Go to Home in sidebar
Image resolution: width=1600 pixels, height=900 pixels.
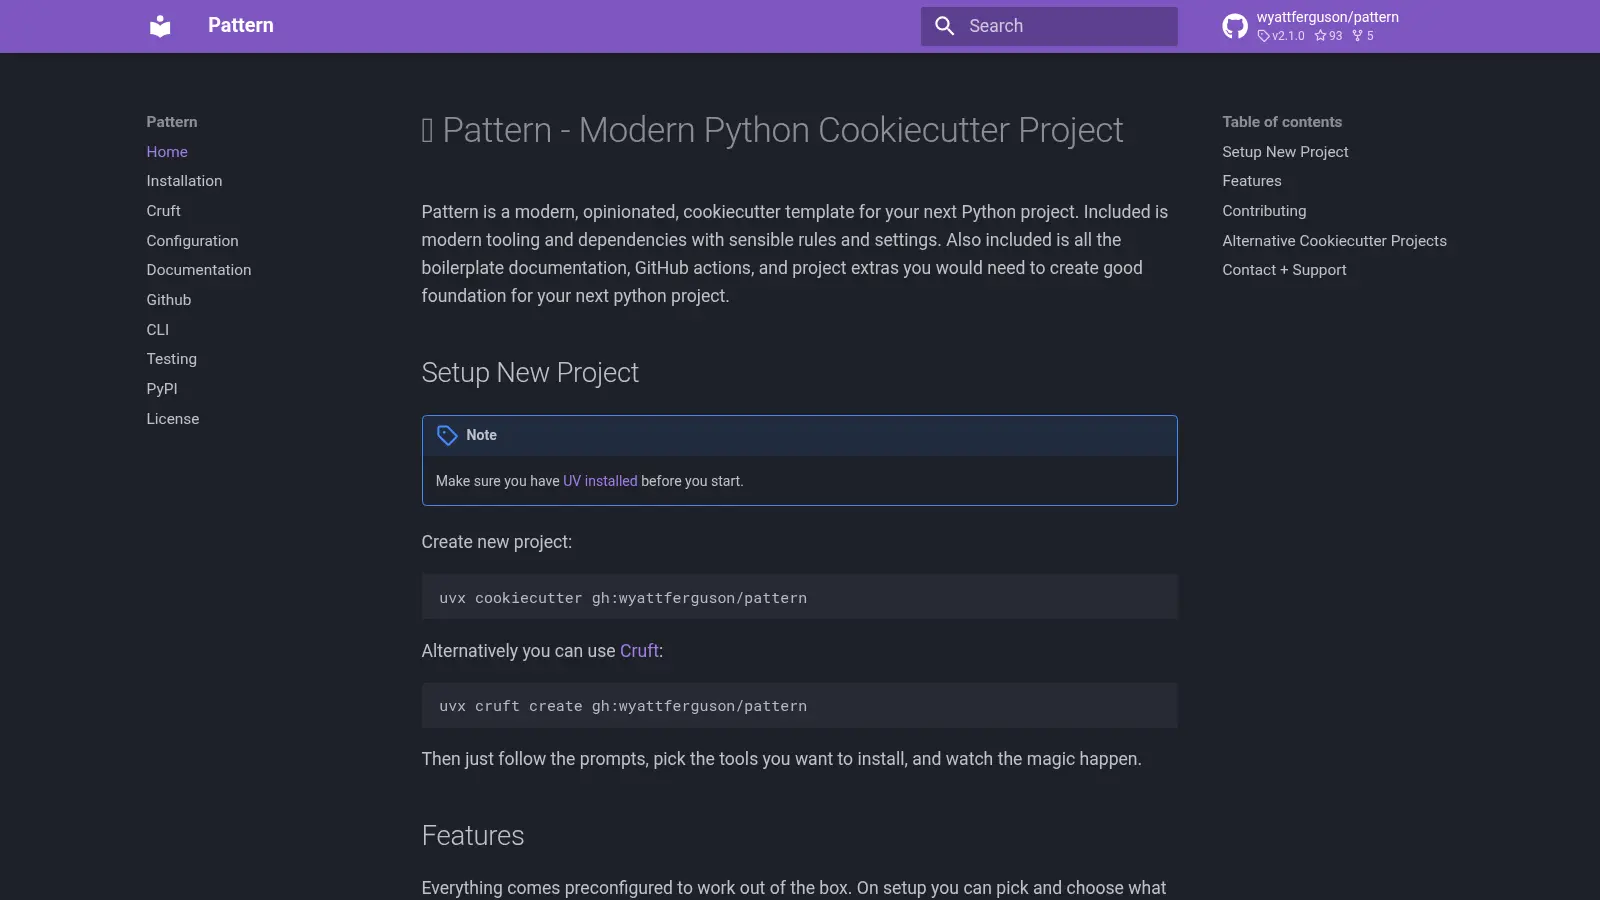tap(167, 152)
